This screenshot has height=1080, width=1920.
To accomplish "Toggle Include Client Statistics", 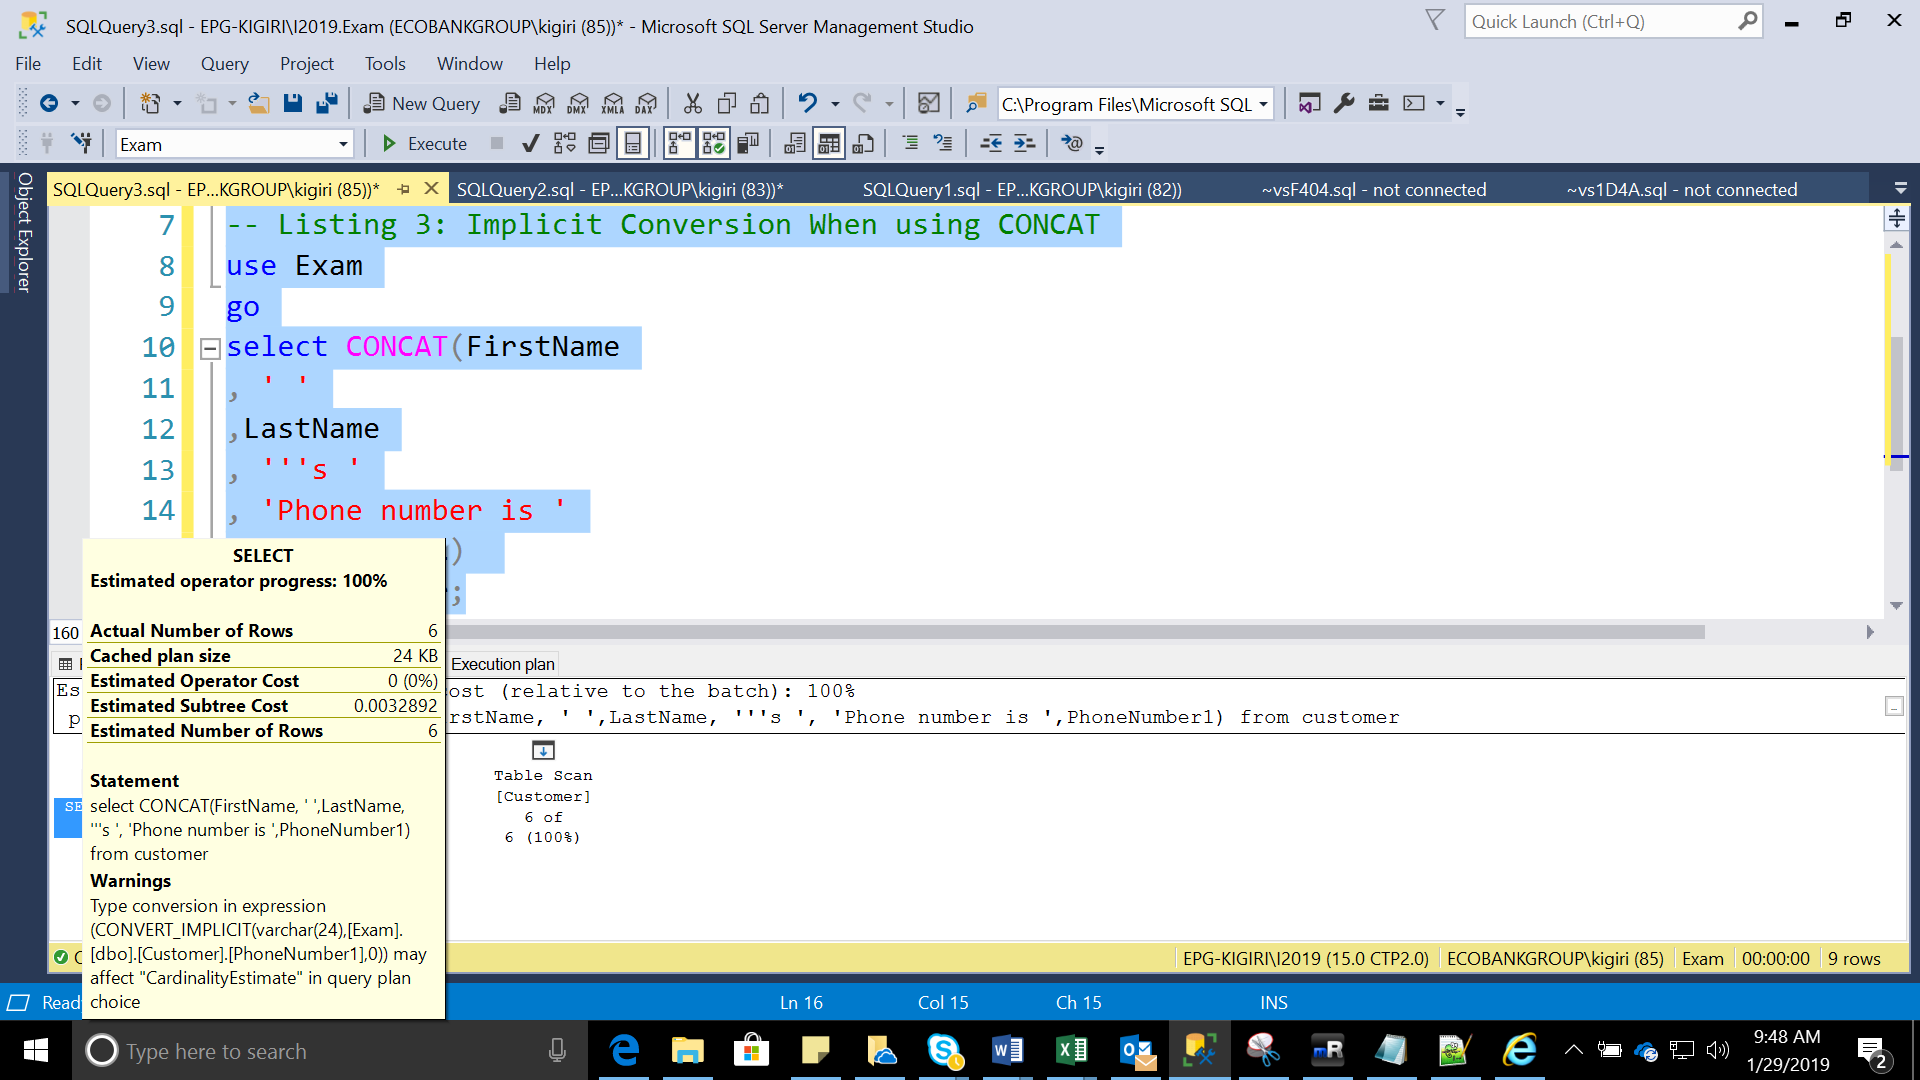I will coord(748,144).
